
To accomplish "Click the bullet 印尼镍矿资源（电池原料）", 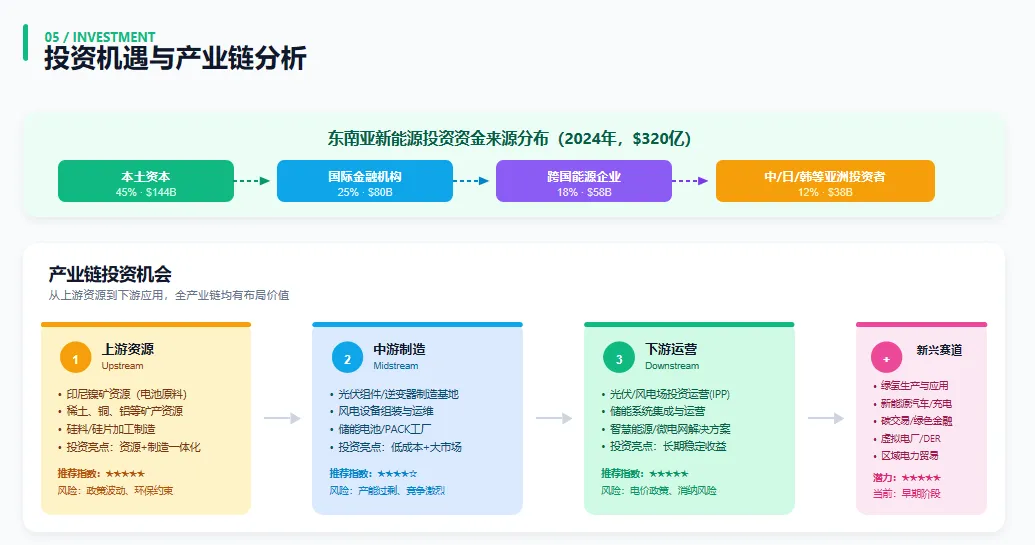I will [127, 394].
